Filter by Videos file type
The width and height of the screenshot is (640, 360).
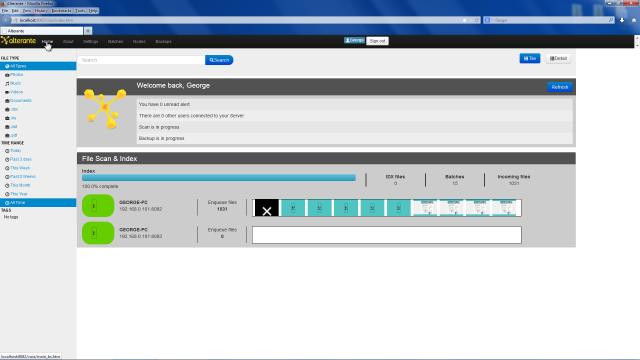[x=16, y=92]
